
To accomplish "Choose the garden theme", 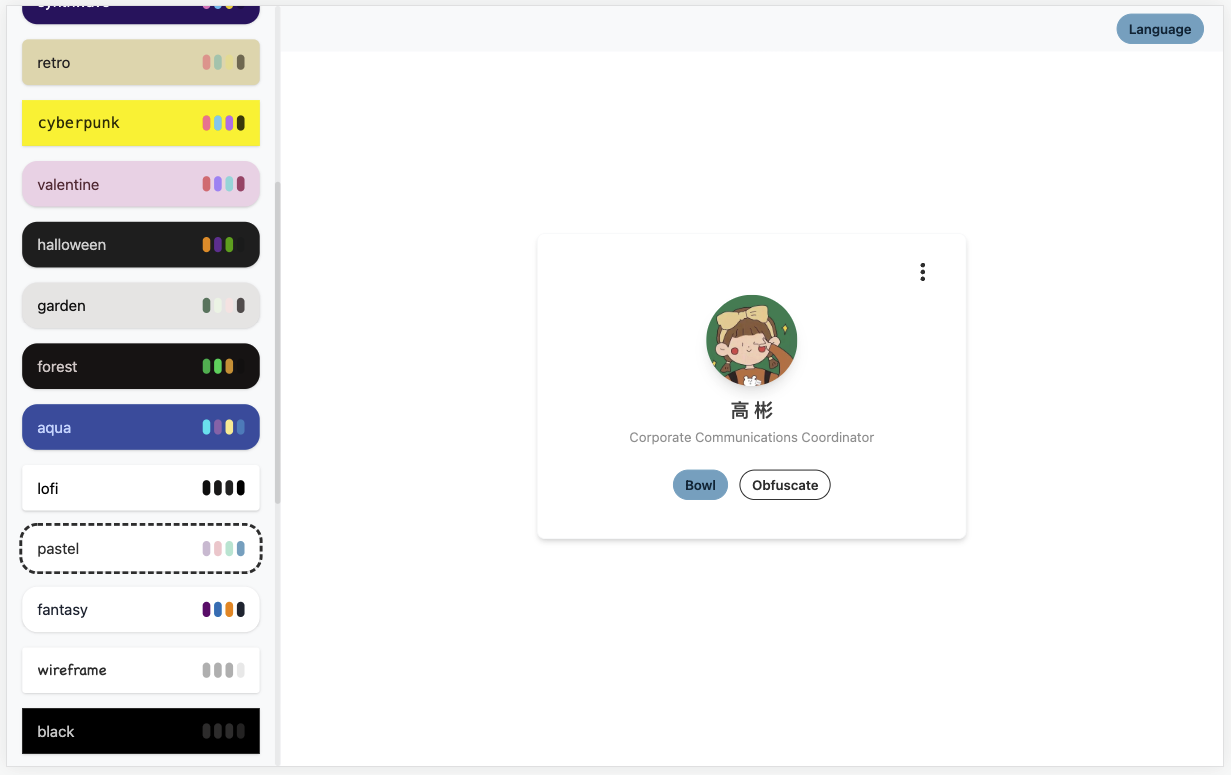I will coord(141,306).
